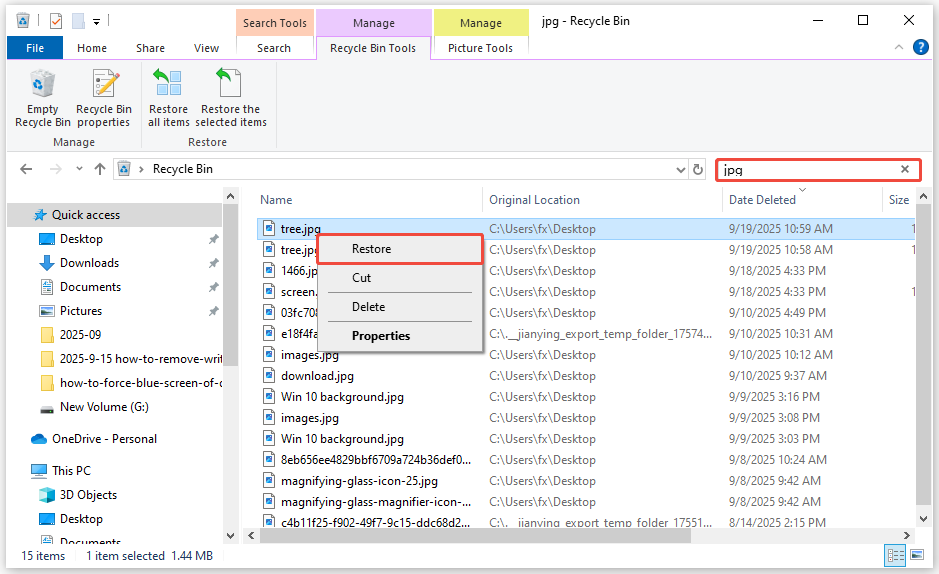
Task: Click the Help question mark icon
Action: (920, 47)
